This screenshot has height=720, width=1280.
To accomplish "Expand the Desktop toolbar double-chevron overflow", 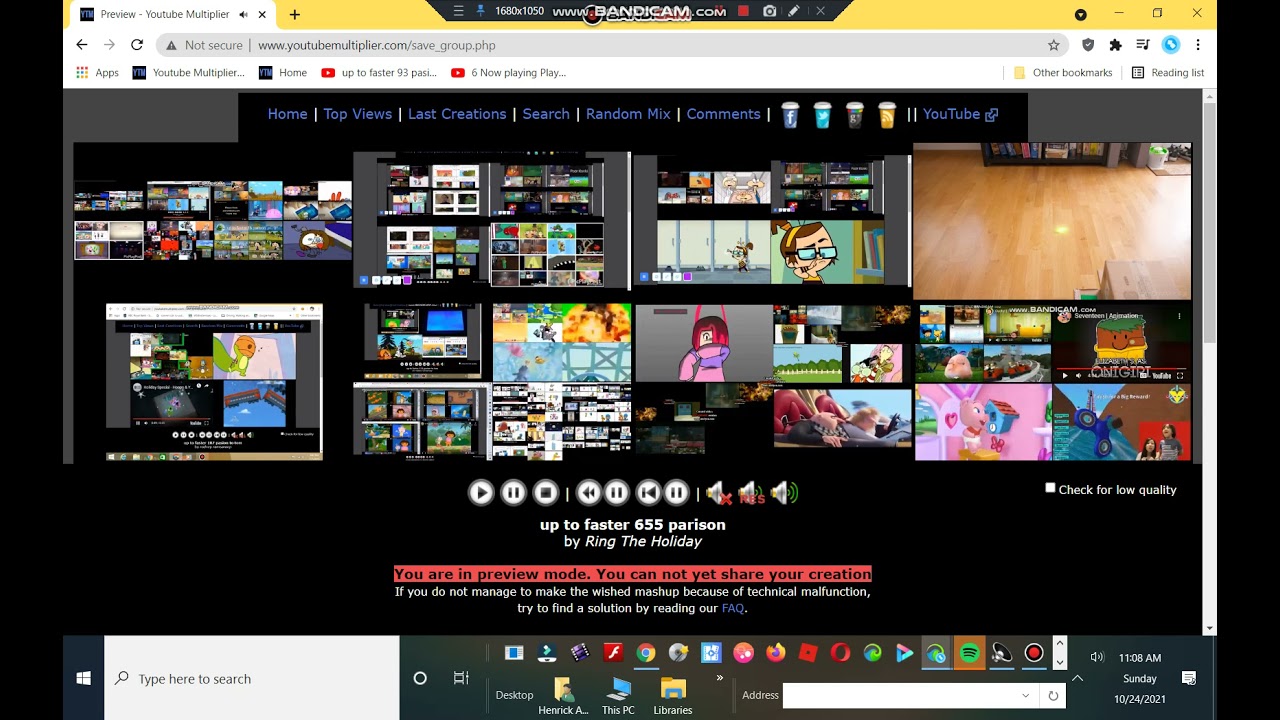I will pos(719,678).
